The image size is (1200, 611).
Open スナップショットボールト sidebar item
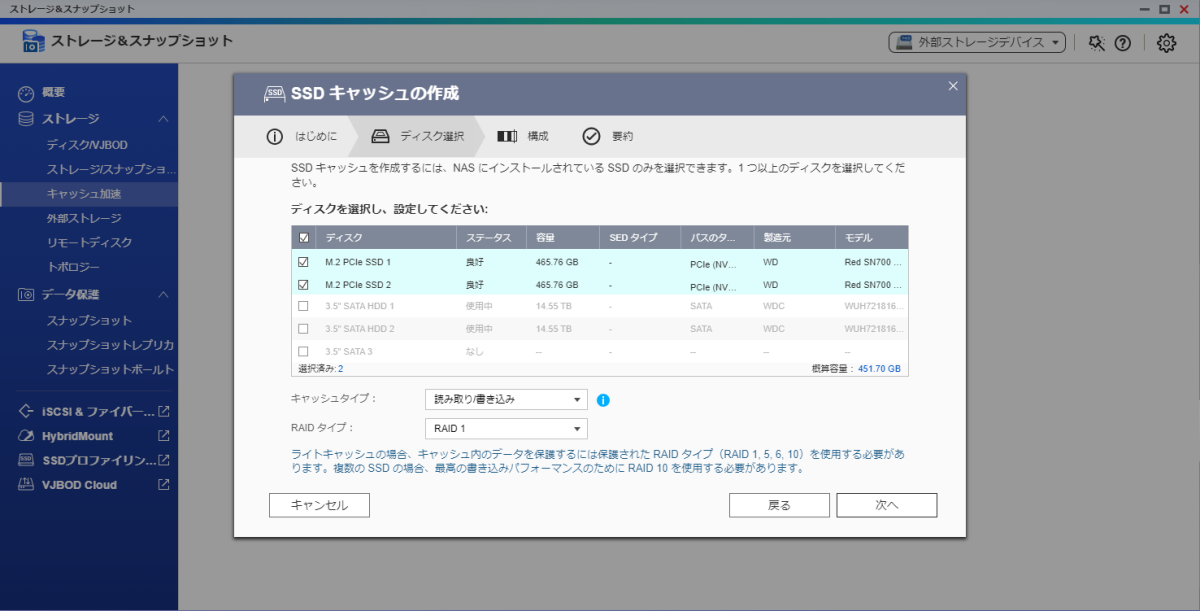coord(110,370)
